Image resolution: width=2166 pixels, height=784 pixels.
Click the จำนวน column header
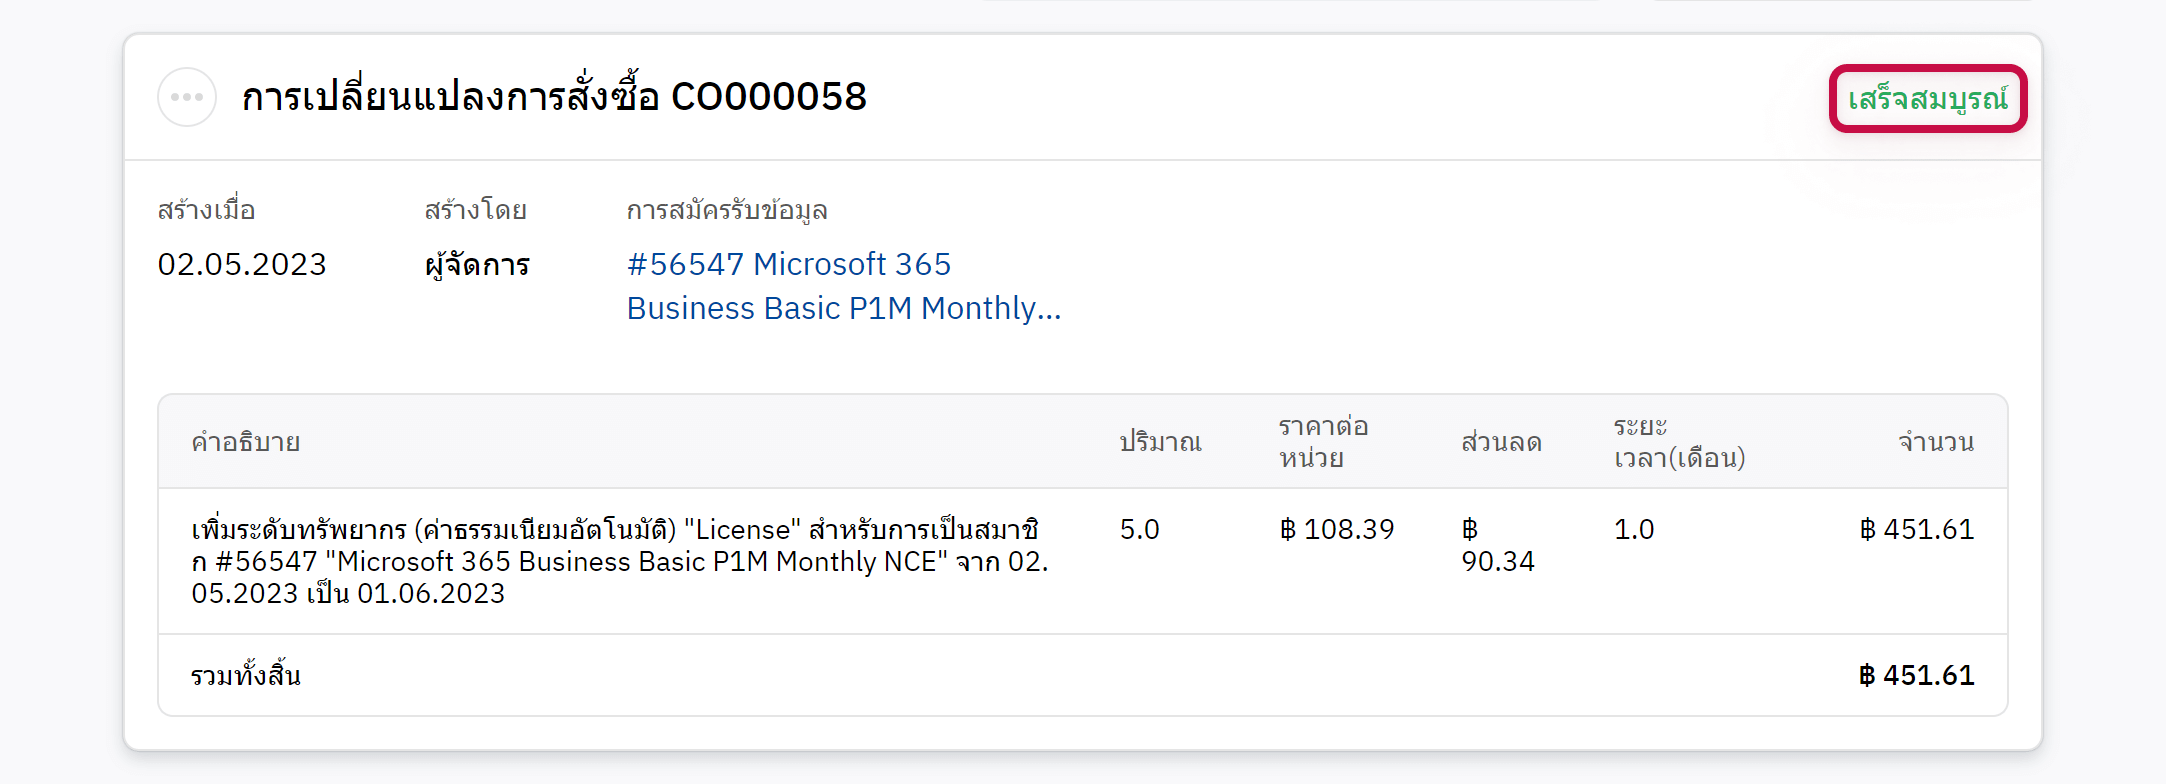pyautogui.click(x=1936, y=442)
